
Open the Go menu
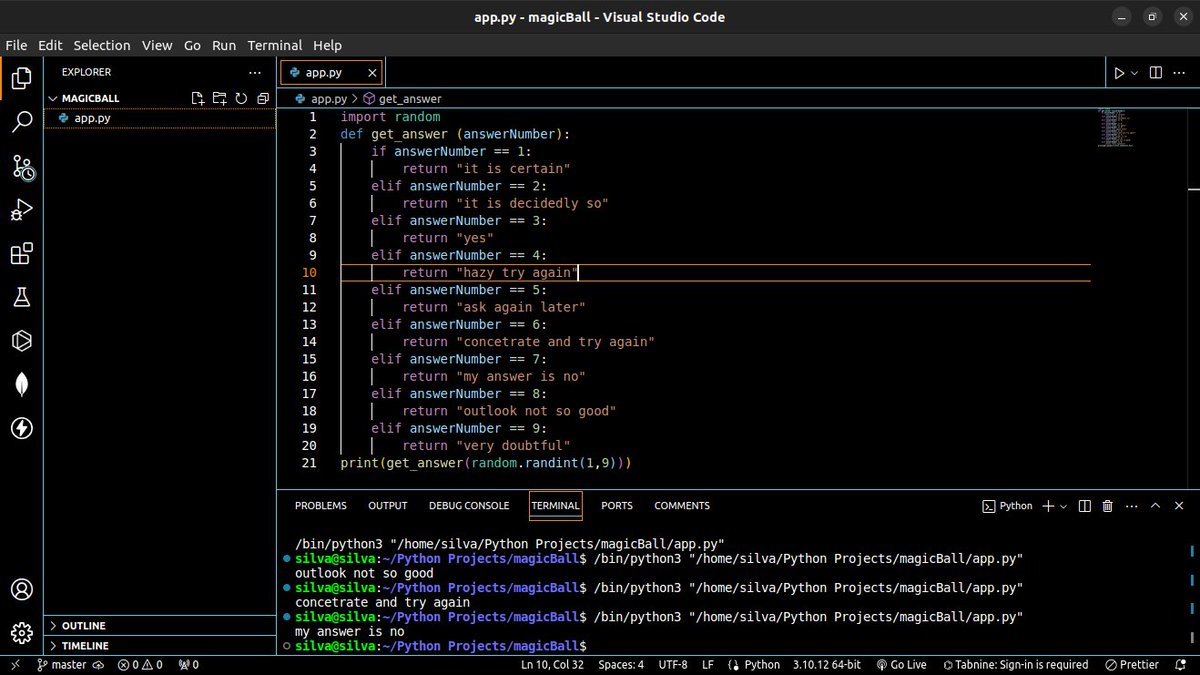[192, 45]
